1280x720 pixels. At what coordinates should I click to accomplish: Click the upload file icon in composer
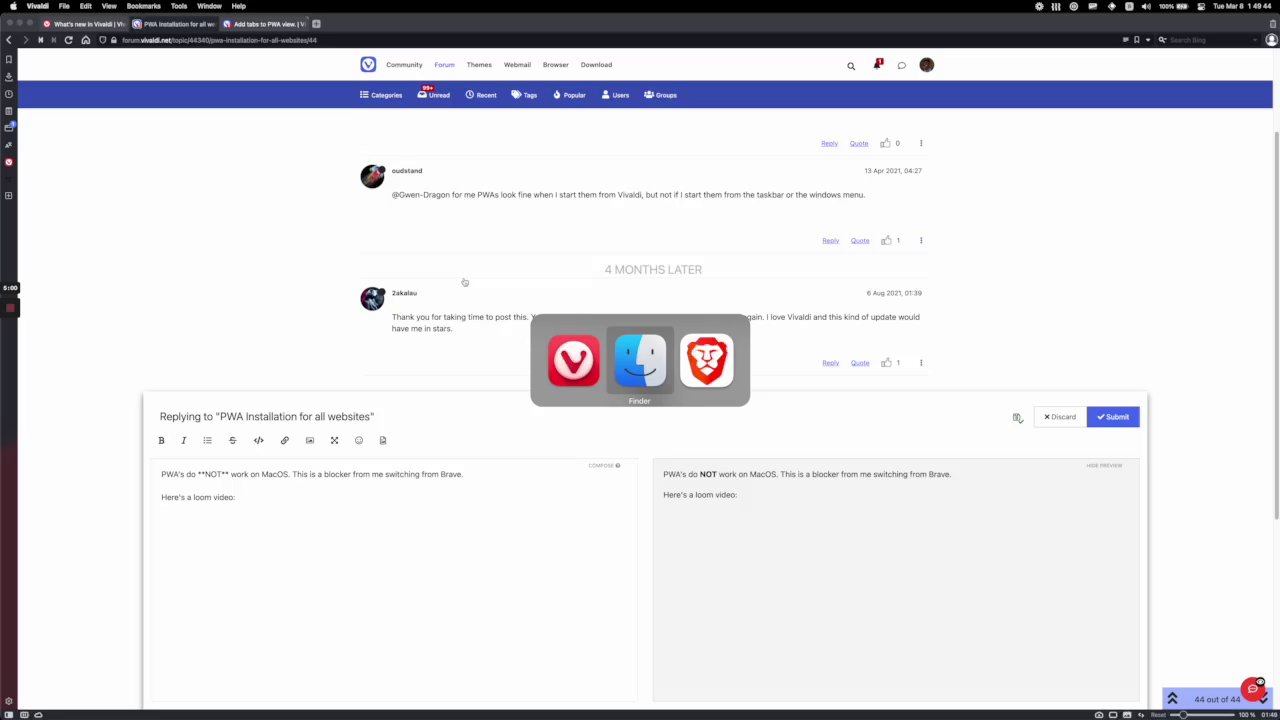tap(383, 440)
